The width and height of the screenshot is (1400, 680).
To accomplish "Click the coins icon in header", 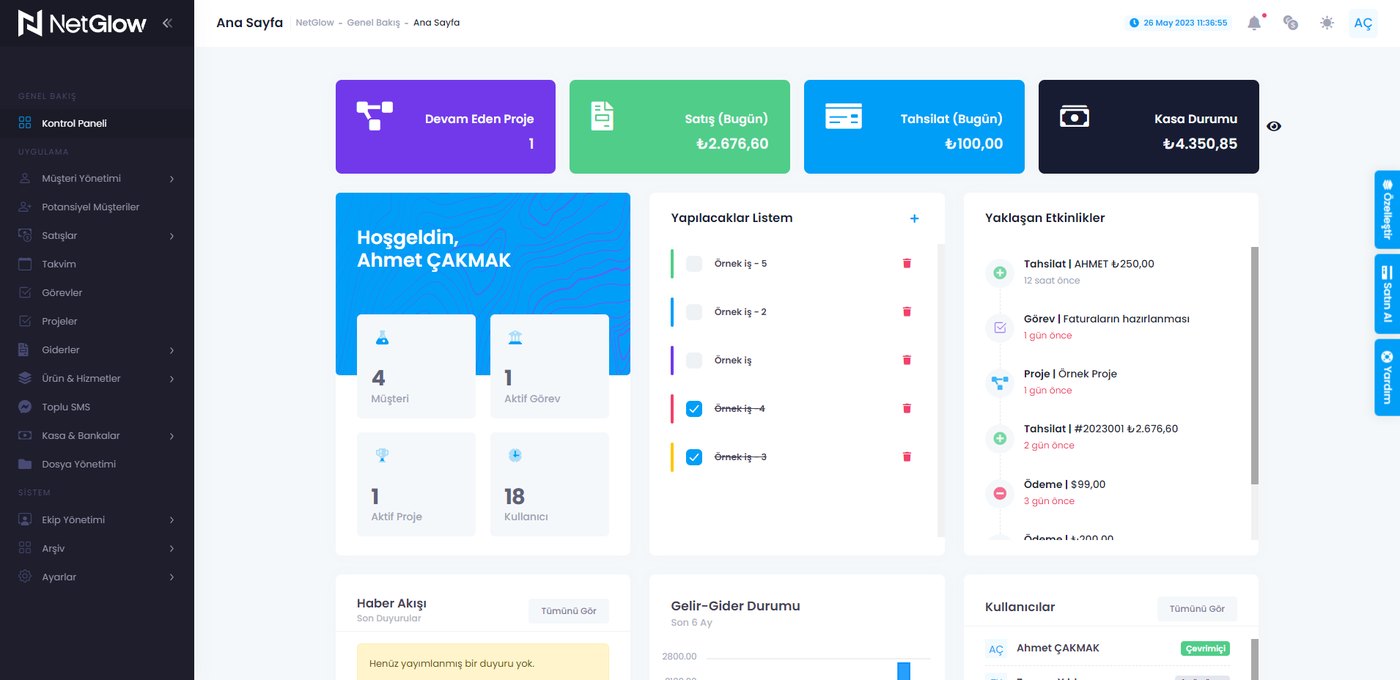I will tap(1290, 22).
